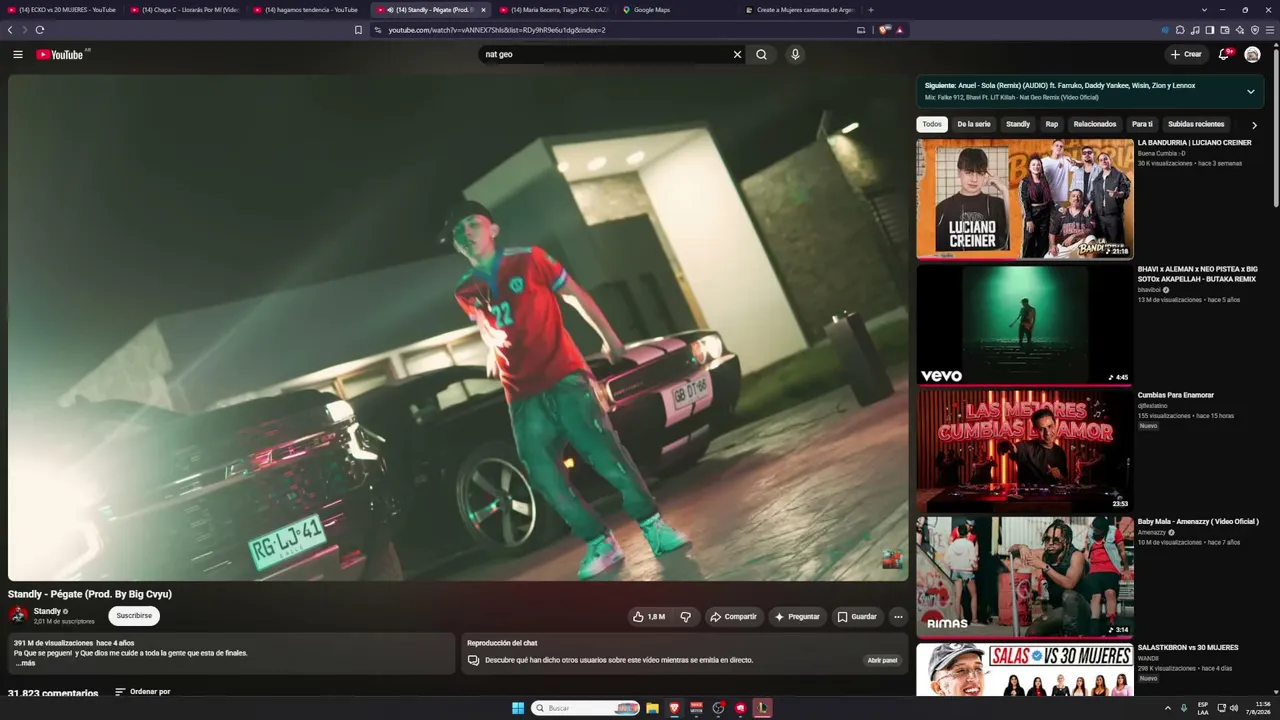Open the account avatar menu
This screenshot has height=720, width=1280.
(1252, 54)
